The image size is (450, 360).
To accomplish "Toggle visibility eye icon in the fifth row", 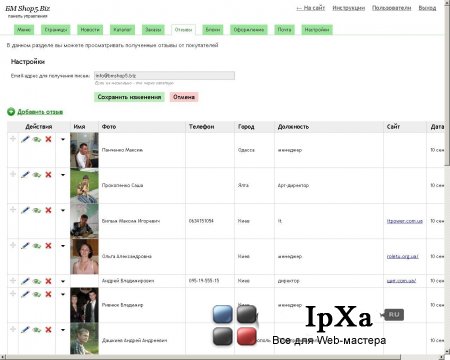I will 37,282.
